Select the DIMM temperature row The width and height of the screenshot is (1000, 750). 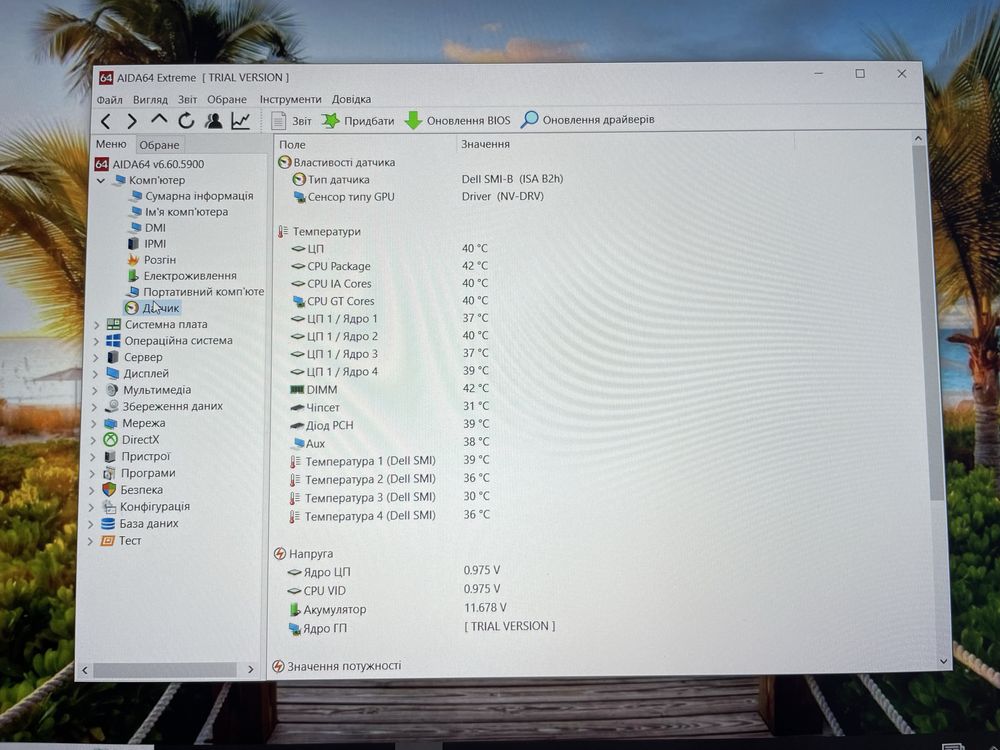[x=390, y=389]
